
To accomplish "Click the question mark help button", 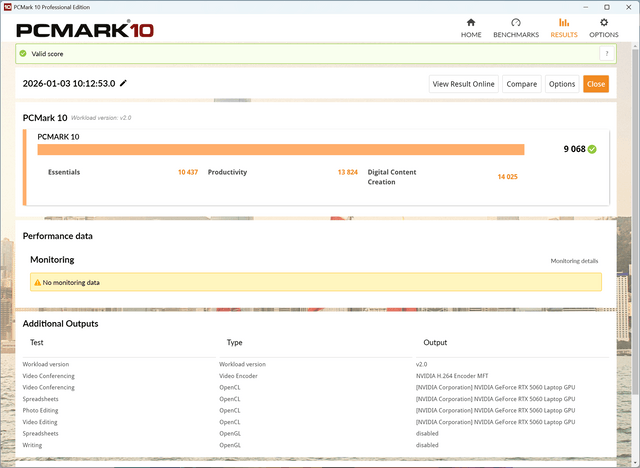I will [x=607, y=53].
